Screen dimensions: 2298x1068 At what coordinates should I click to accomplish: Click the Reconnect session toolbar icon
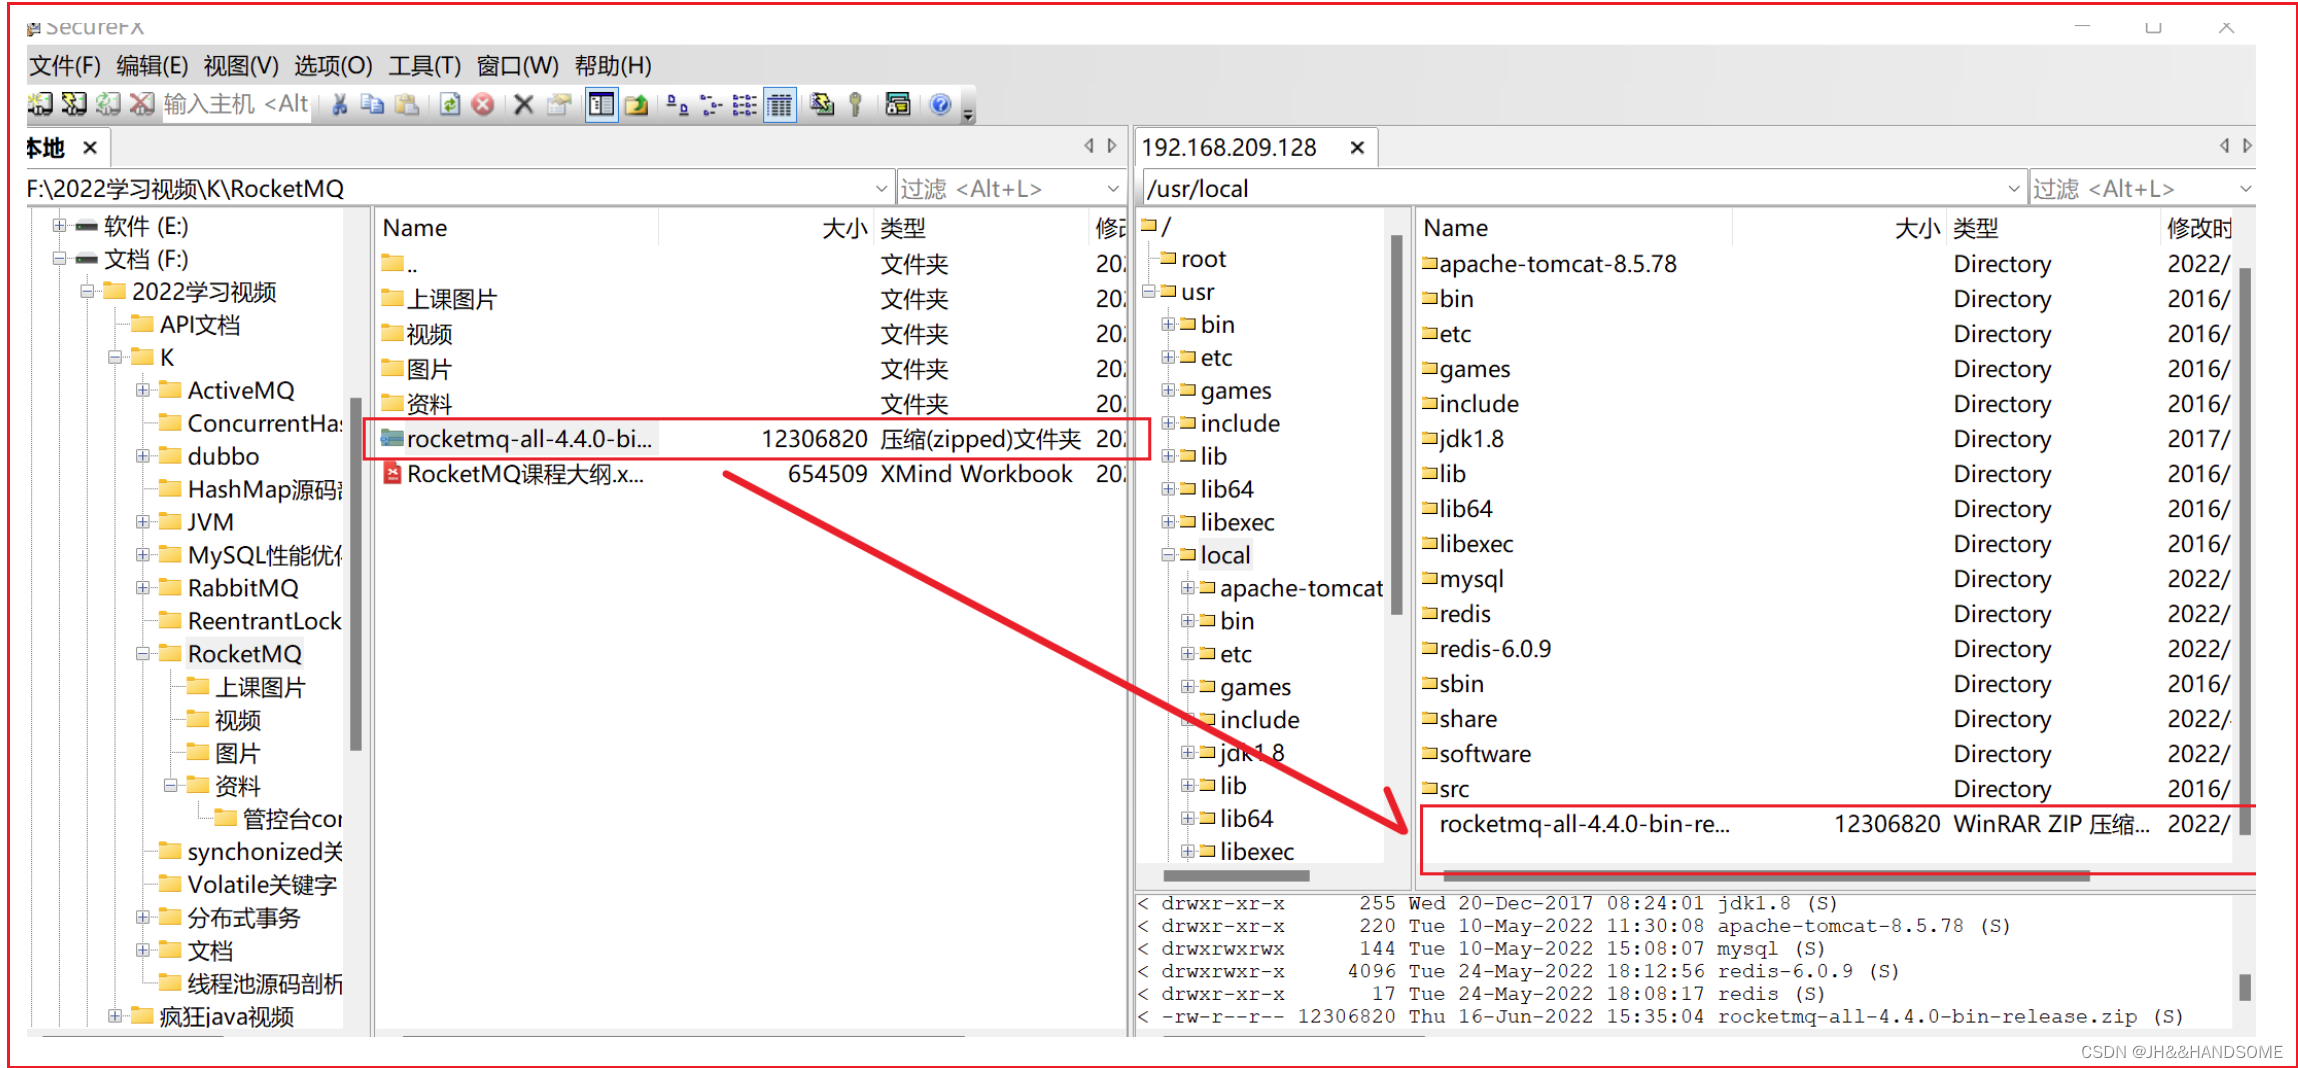tap(108, 104)
